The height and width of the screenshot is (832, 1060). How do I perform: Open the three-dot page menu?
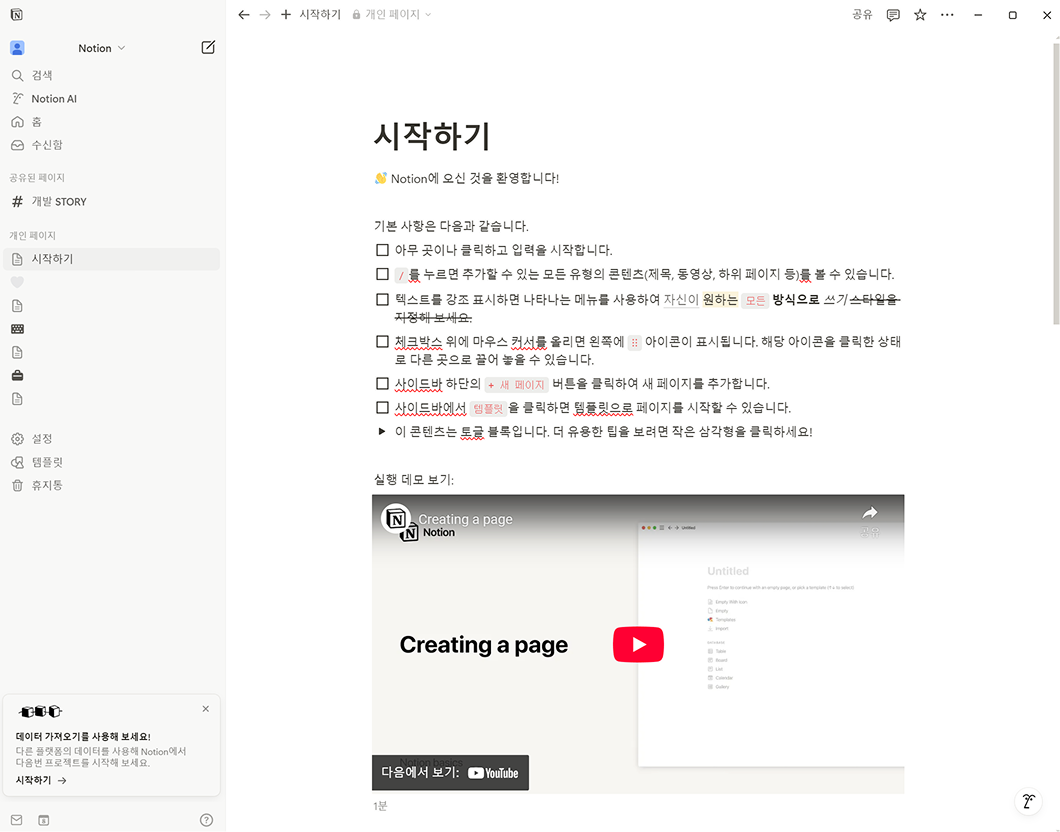[x=947, y=15]
